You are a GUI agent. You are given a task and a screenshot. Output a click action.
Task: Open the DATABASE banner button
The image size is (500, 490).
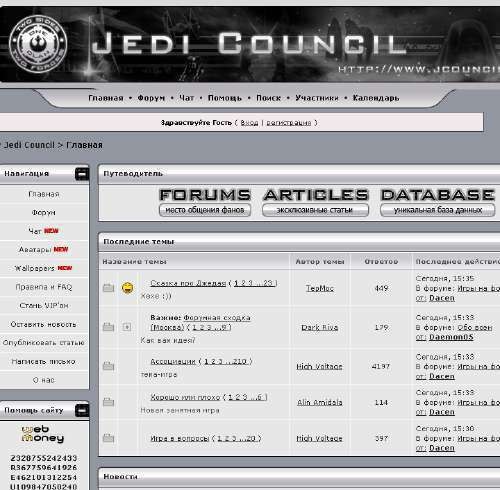[437, 203]
